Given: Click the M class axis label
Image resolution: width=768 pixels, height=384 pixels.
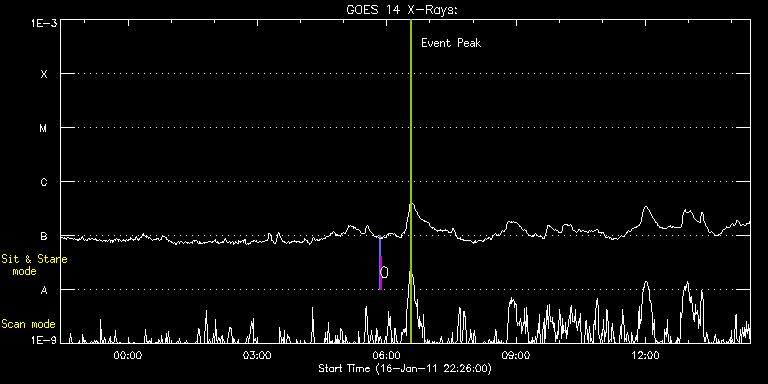Looking at the screenshot, I should click(44, 128).
